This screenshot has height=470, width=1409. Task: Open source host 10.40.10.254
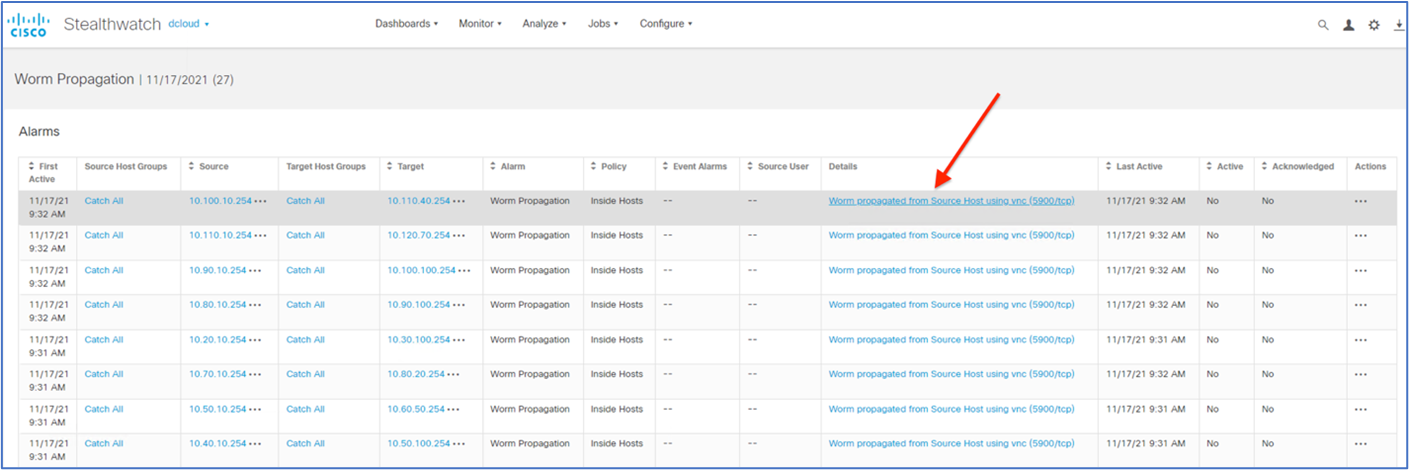pos(217,444)
